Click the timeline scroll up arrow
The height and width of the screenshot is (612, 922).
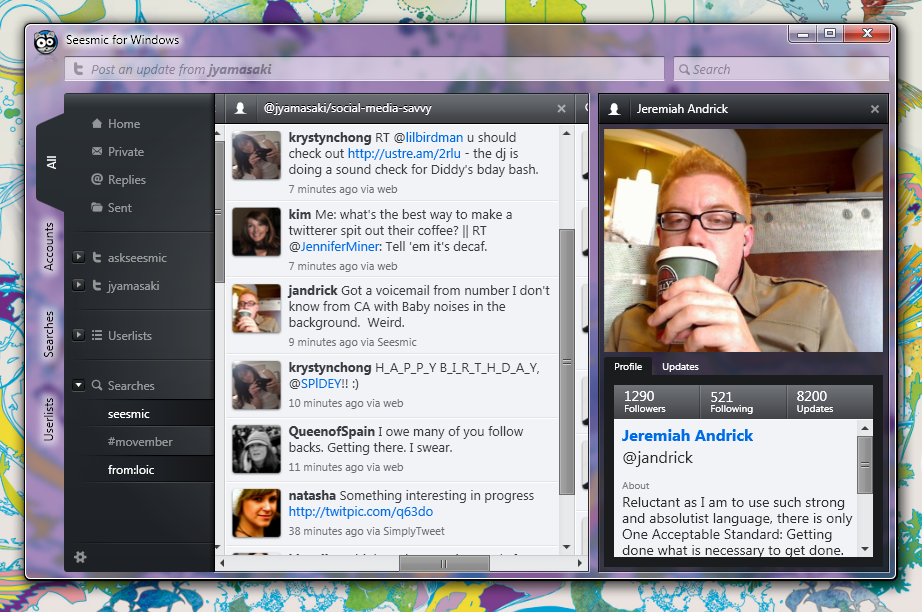point(566,133)
